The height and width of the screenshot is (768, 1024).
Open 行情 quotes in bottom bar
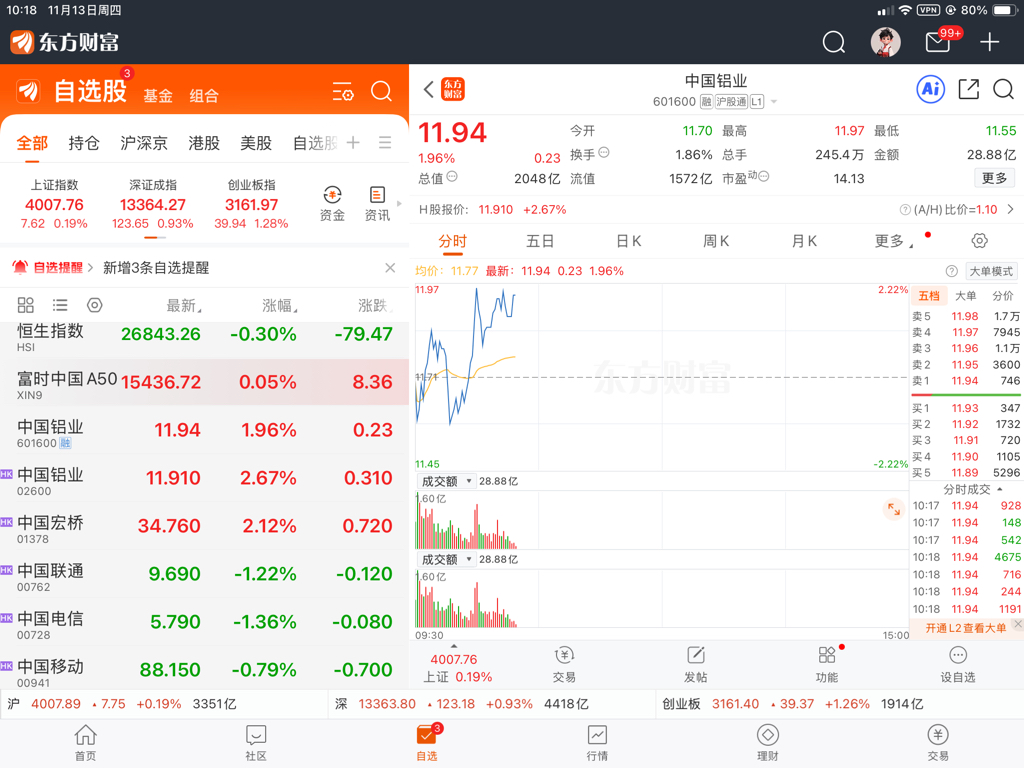click(x=597, y=743)
